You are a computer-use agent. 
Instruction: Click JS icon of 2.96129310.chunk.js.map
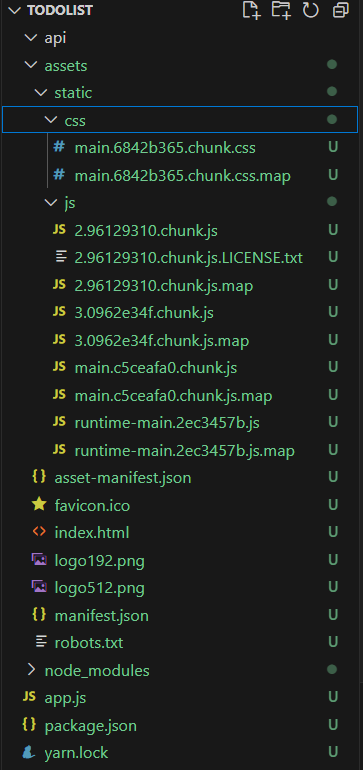[59, 284]
